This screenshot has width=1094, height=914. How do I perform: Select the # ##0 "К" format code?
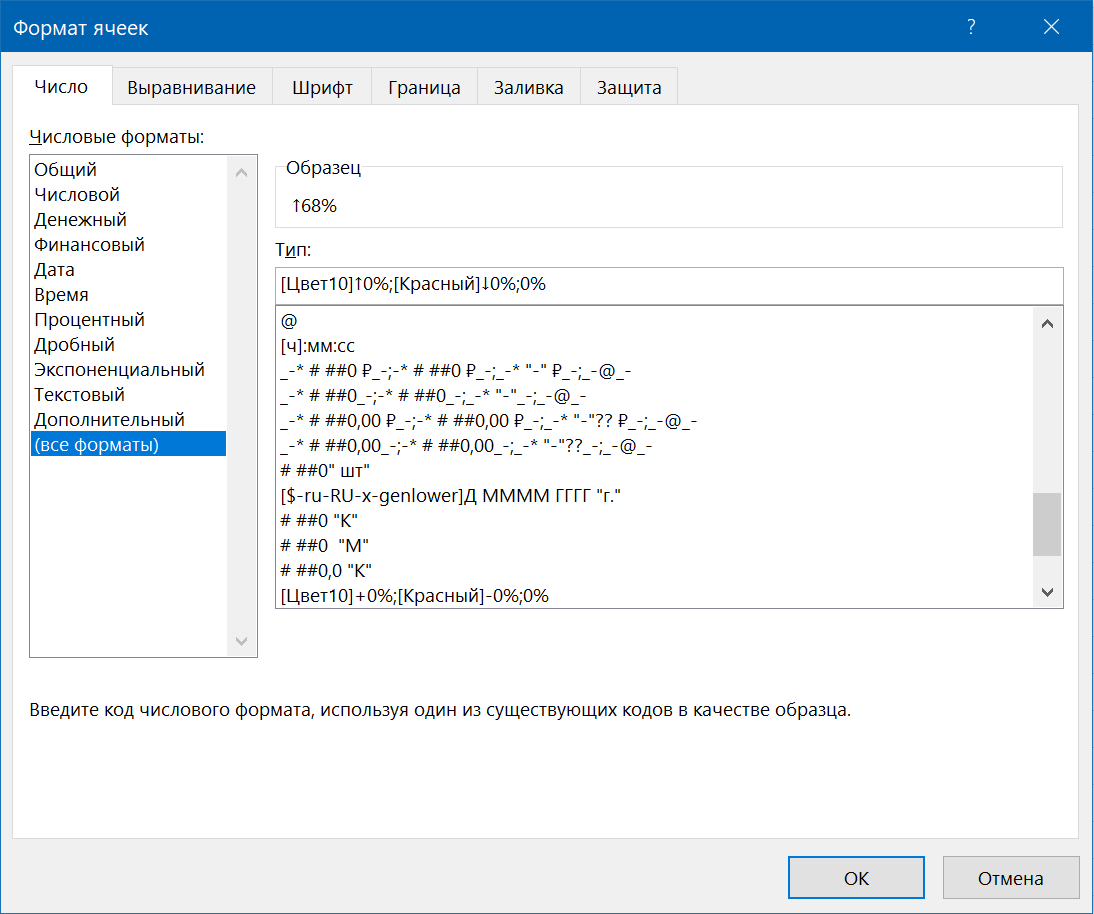[654, 521]
